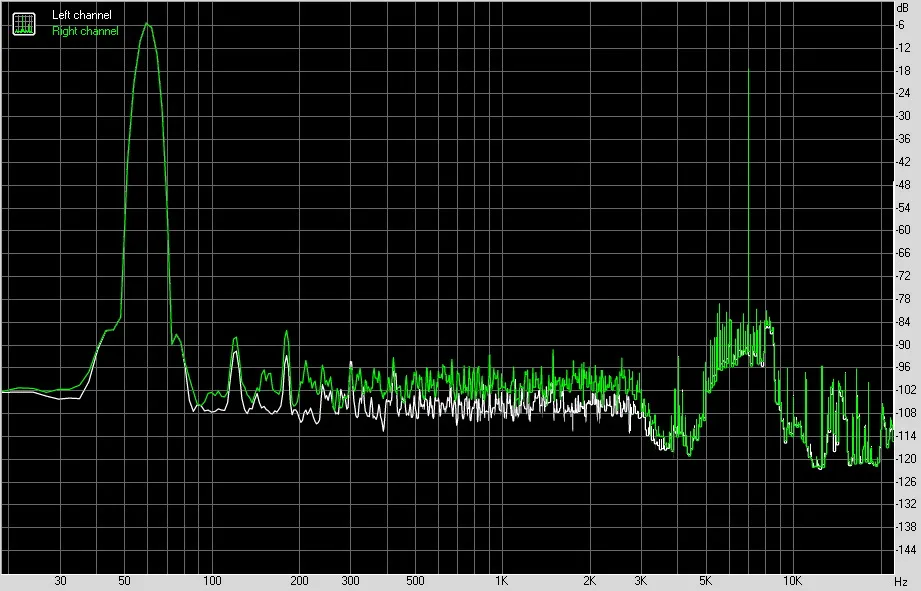Click the -102 dB axis value
The height and width of the screenshot is (591, 921).
(905, 389)
